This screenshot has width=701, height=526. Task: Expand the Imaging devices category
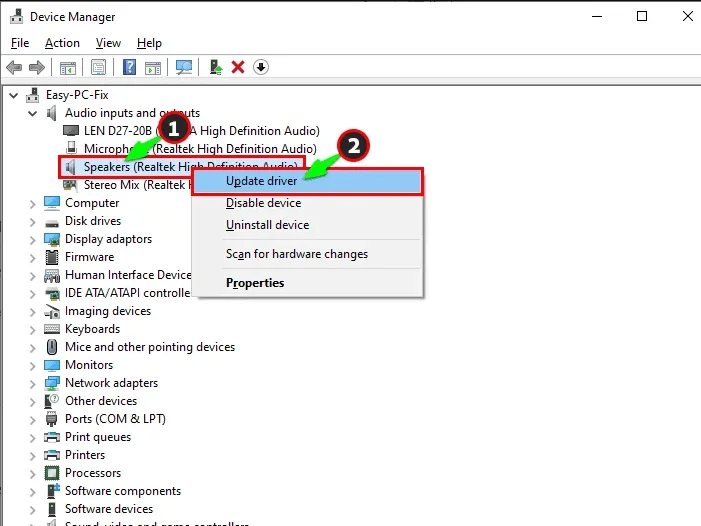click(x=33, y=312)
